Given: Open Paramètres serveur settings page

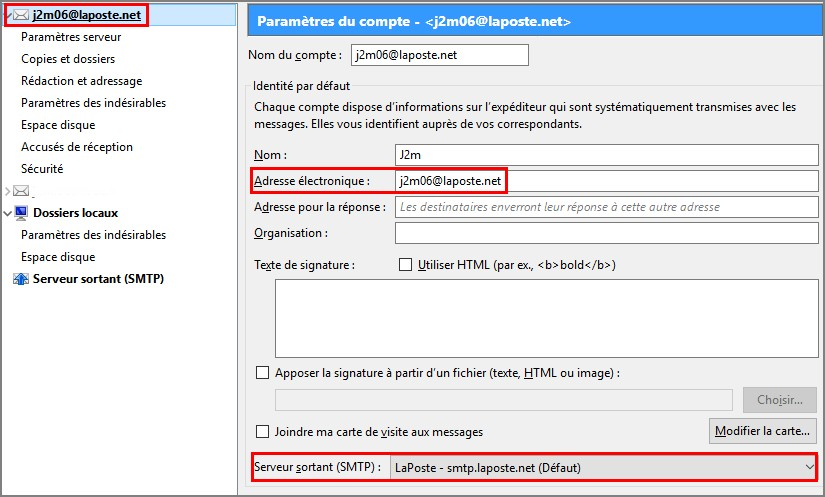Looking at the screenshot, I should click(71, 37).
